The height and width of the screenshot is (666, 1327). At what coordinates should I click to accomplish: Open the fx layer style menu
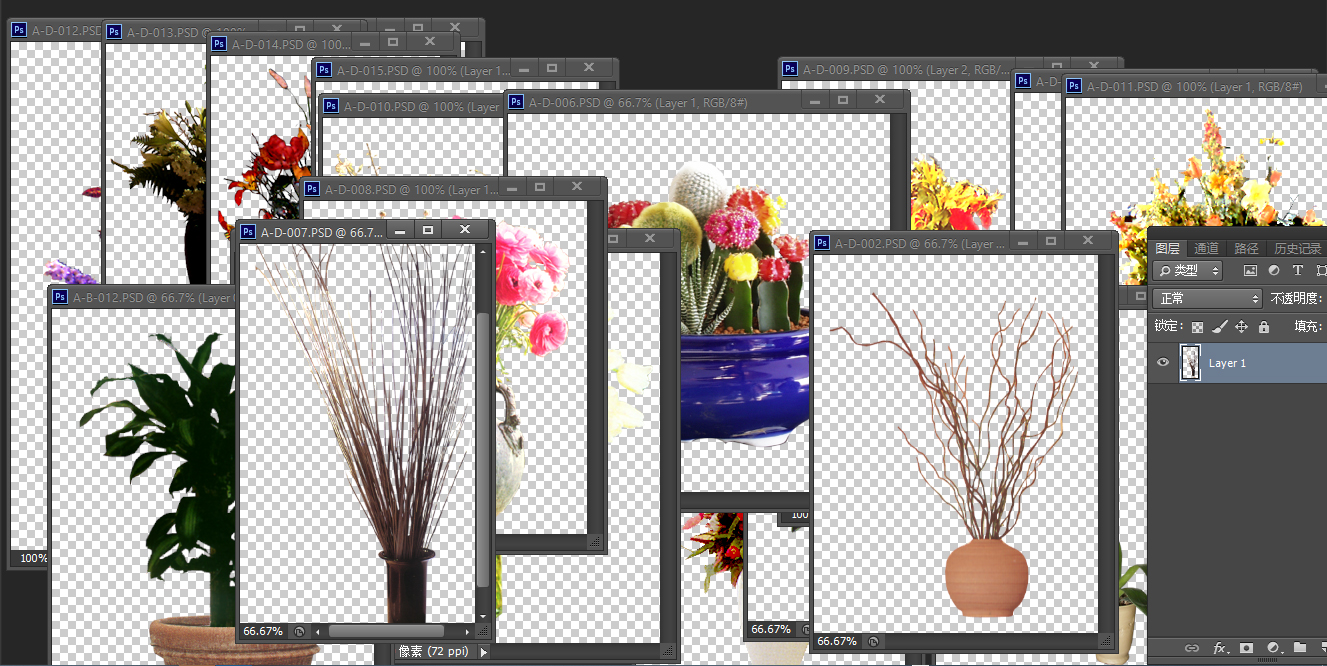(1220, 648)
